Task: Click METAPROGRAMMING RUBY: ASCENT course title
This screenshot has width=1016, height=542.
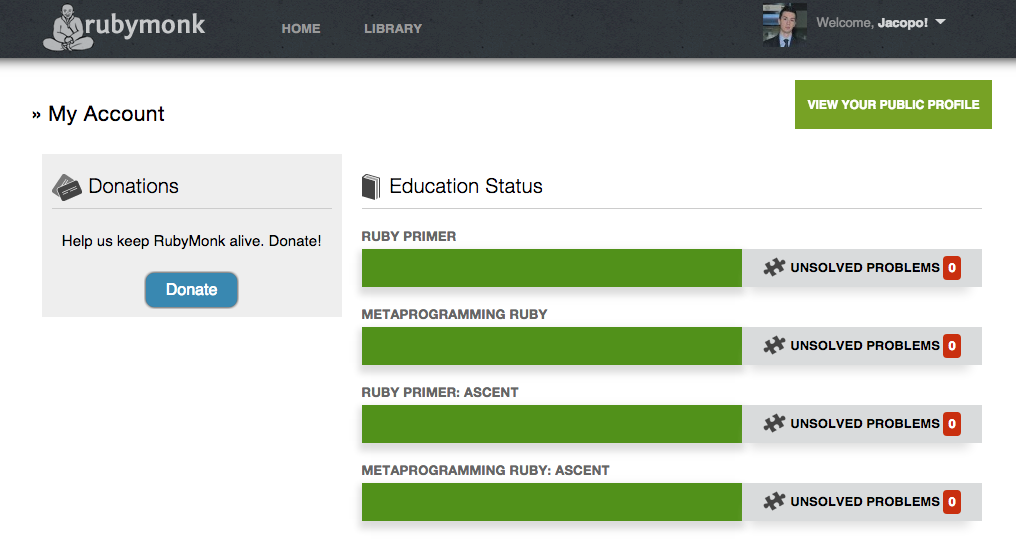Action: pos(485,471)
